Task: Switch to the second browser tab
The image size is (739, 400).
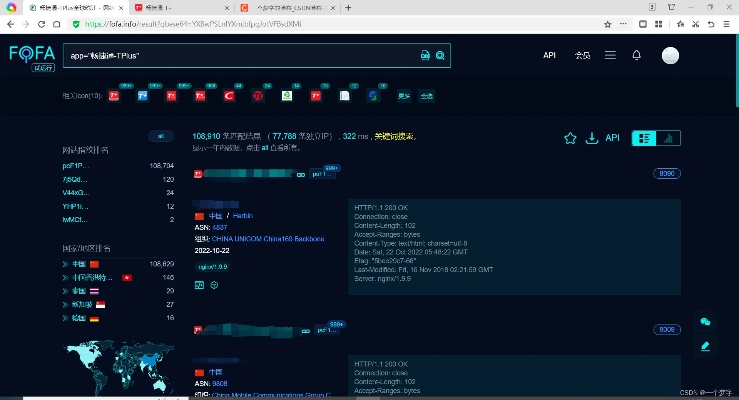Action: pyautogui.click(x=165, y=7)
